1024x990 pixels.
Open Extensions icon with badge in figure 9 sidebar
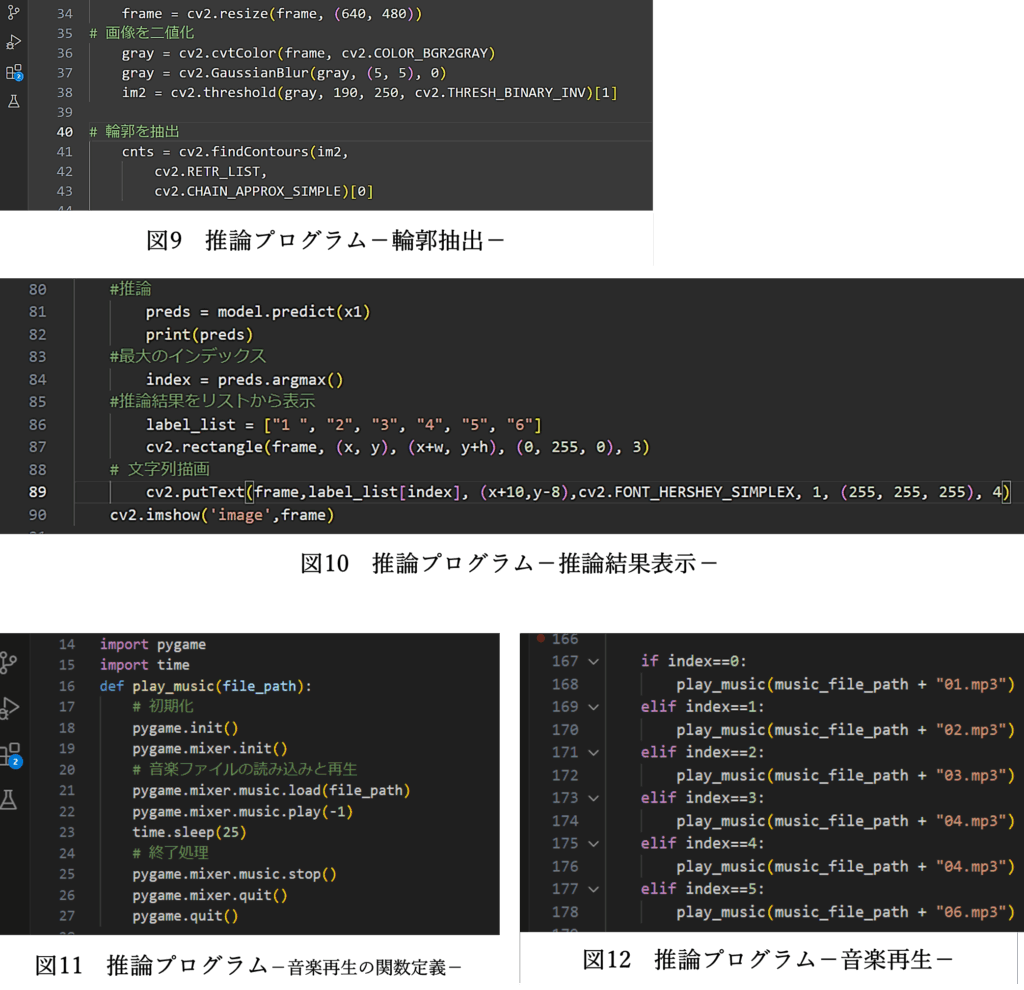(14, 72)
